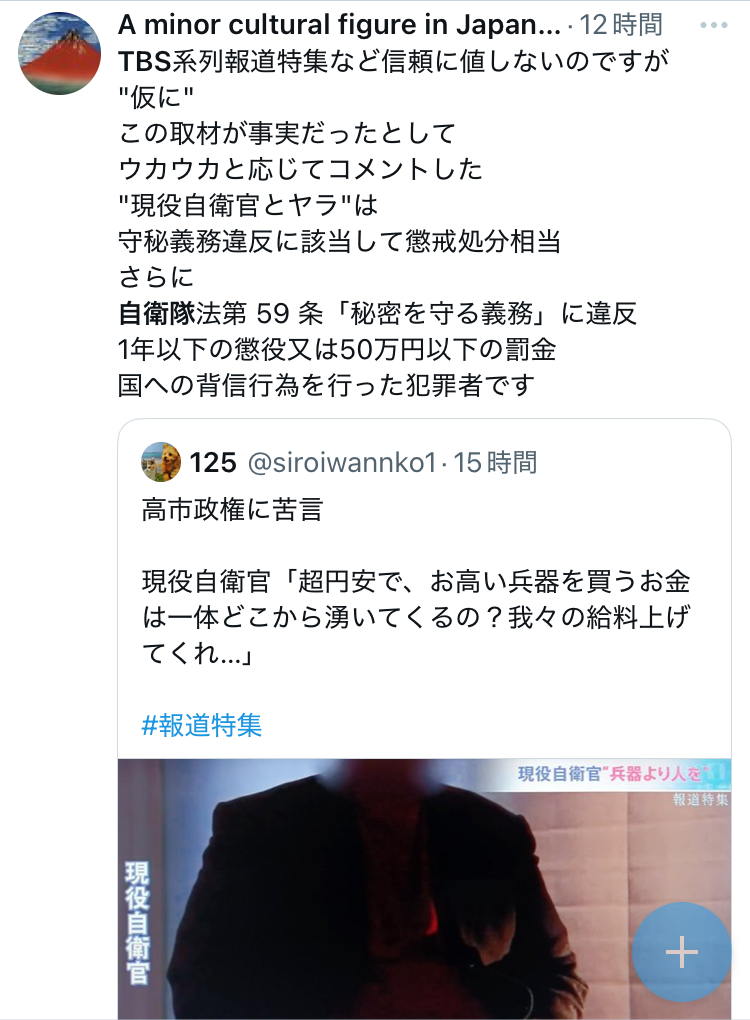Open the 125 user's dog avatar
The height and width of the screenshot is (1020, 750).
click(x=161, y=462)
